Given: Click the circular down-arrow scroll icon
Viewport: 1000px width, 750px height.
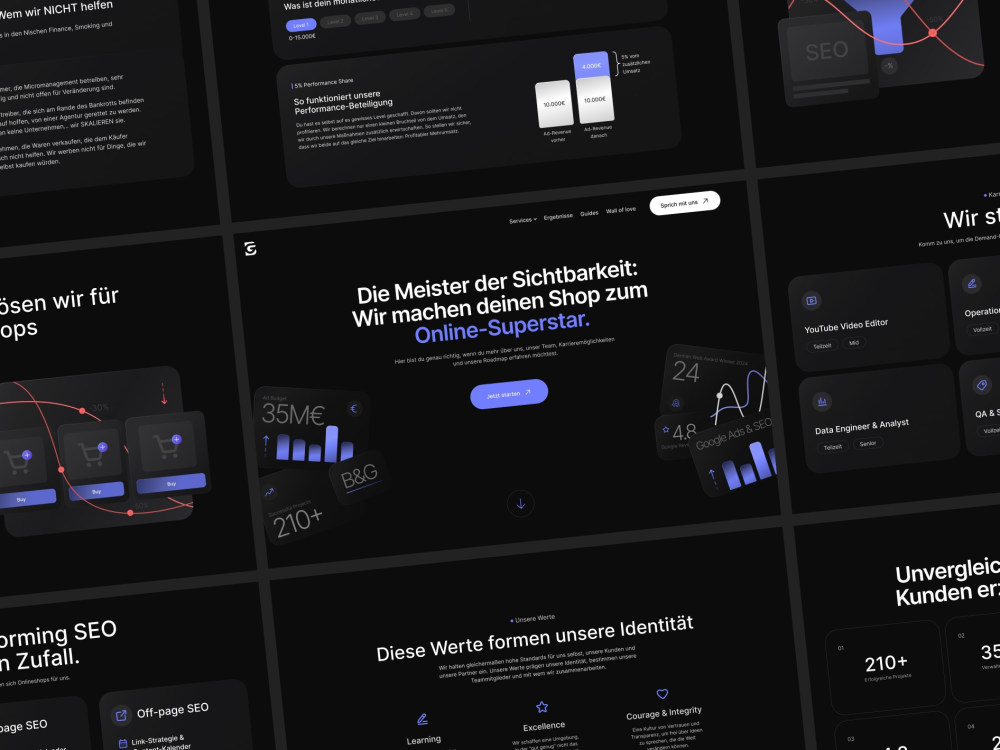Looking at the screenshot, I should click(520, 503).
